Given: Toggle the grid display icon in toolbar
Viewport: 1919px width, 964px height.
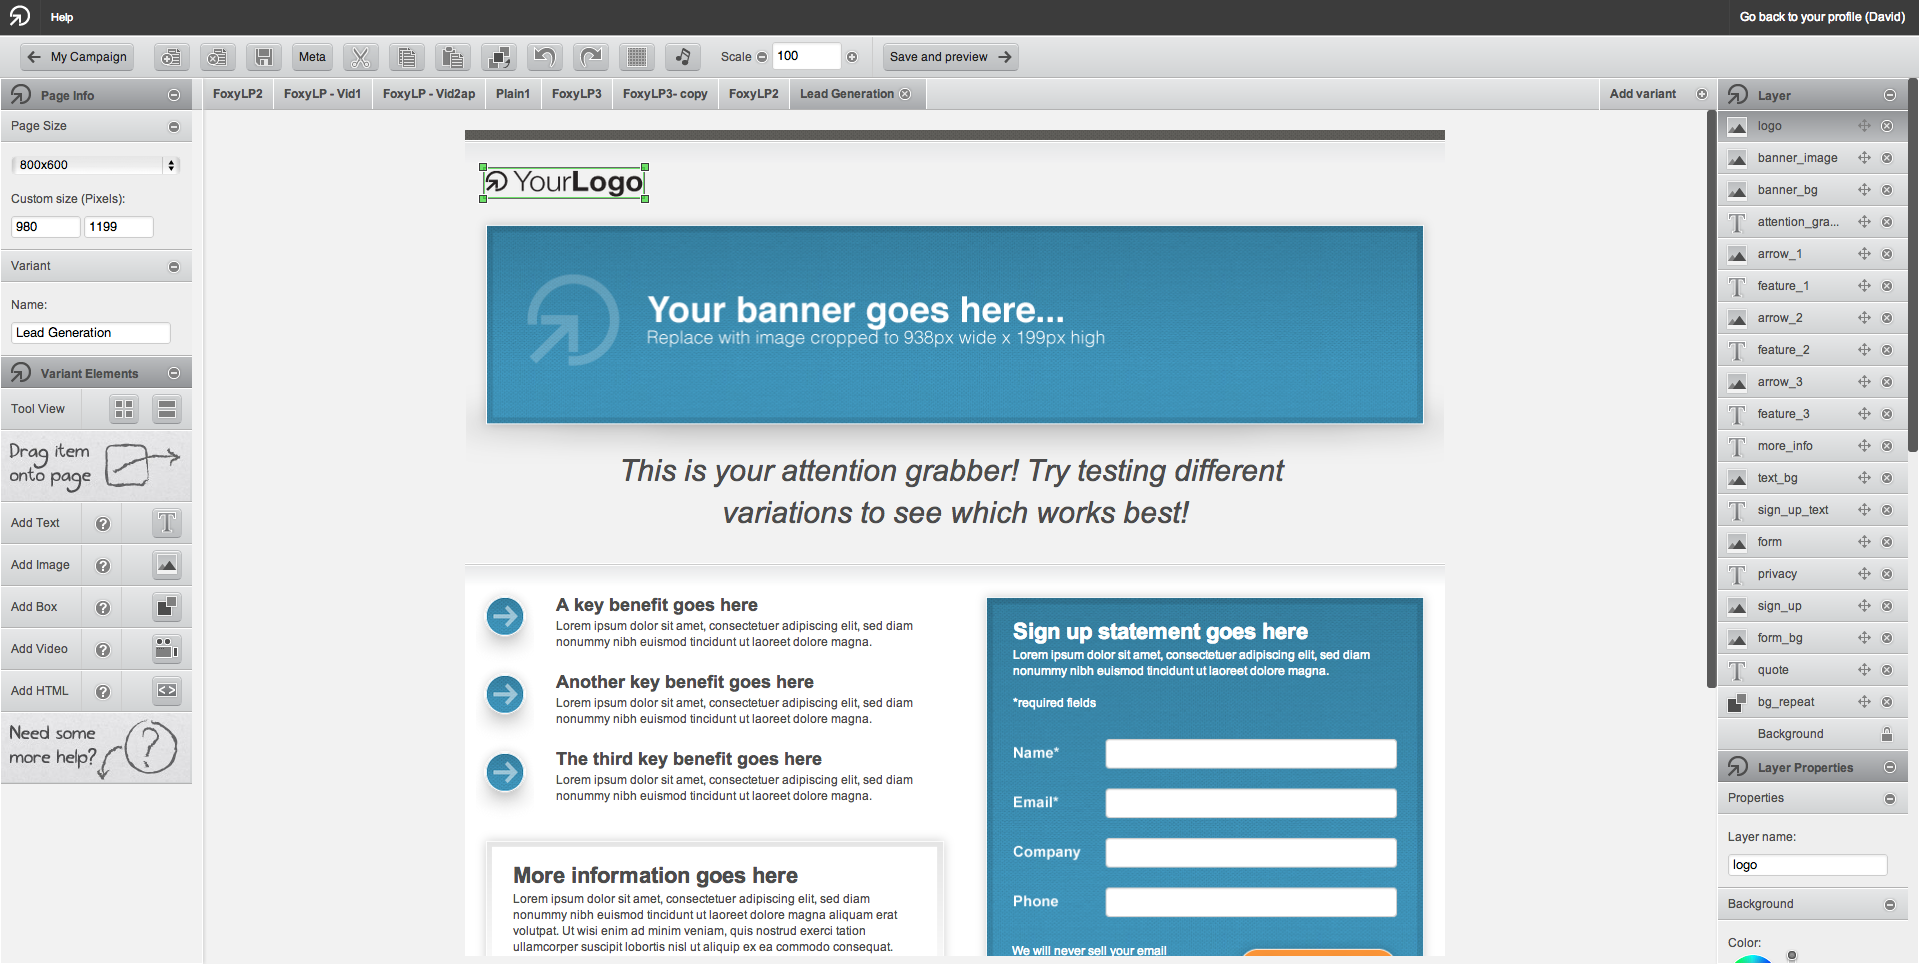Looking at the screenshot, I should coord(637,57).
